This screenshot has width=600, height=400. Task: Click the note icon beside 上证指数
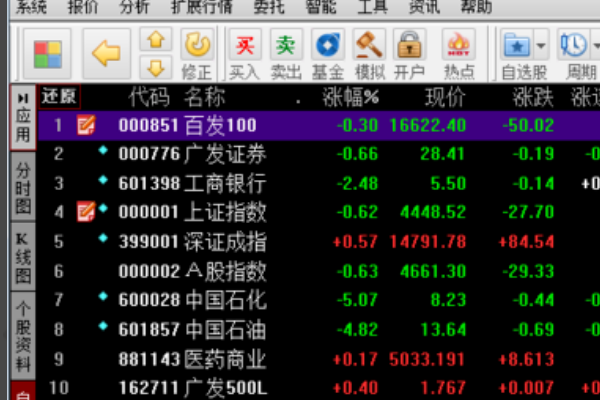pyautogui.click(x=86, y=212)
